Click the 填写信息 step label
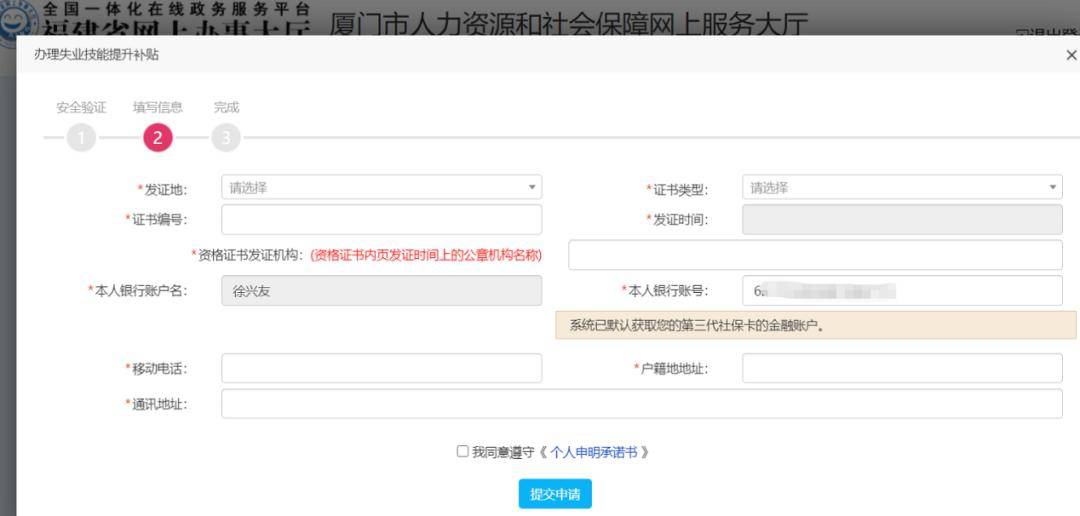 click(x=158, y=107)
